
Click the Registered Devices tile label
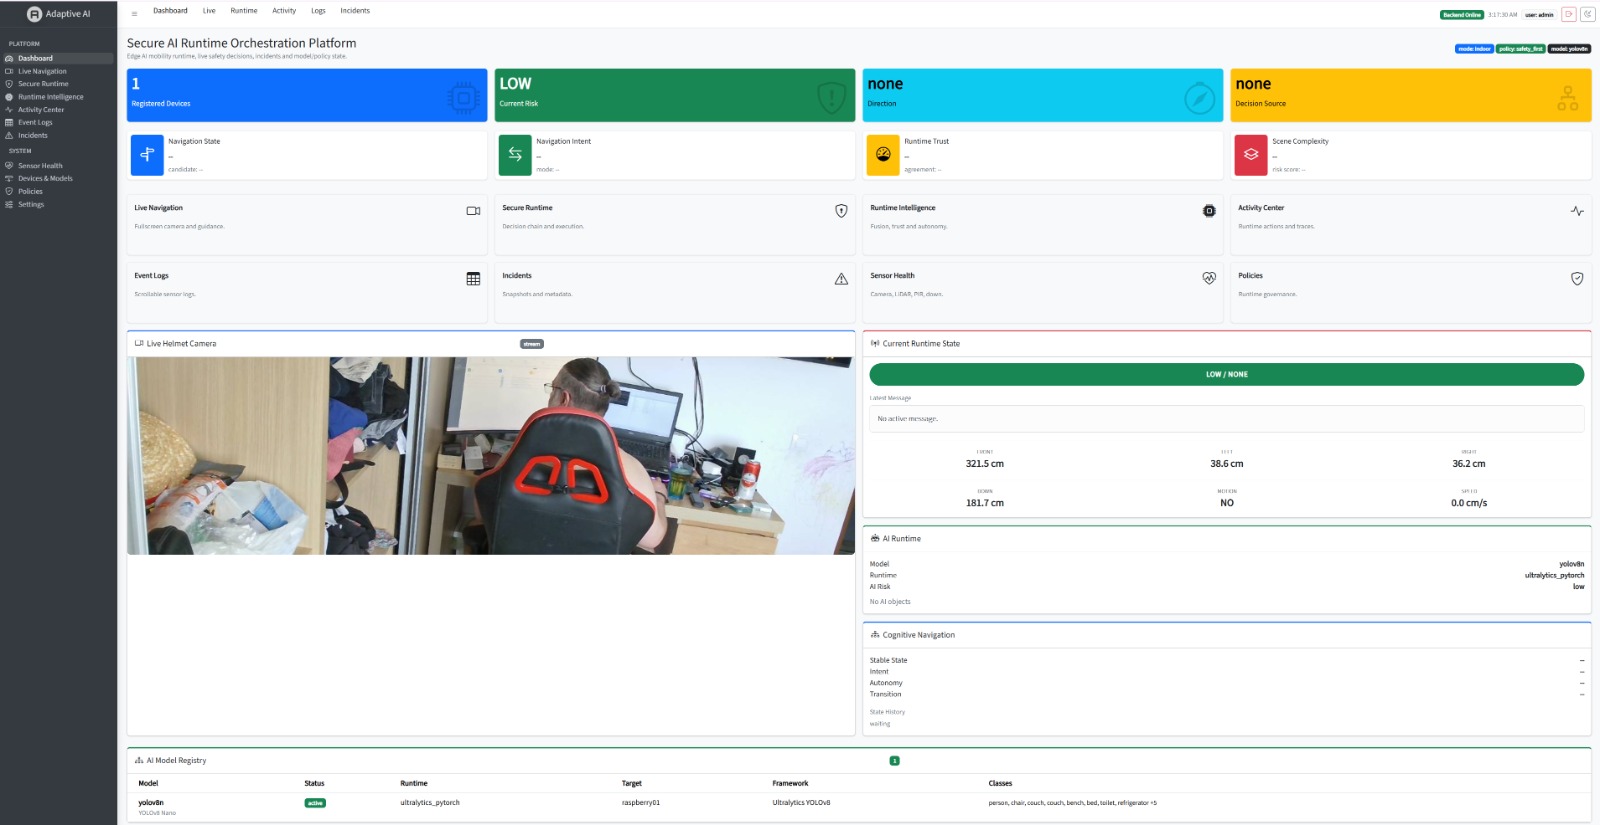tap(161, 104)
